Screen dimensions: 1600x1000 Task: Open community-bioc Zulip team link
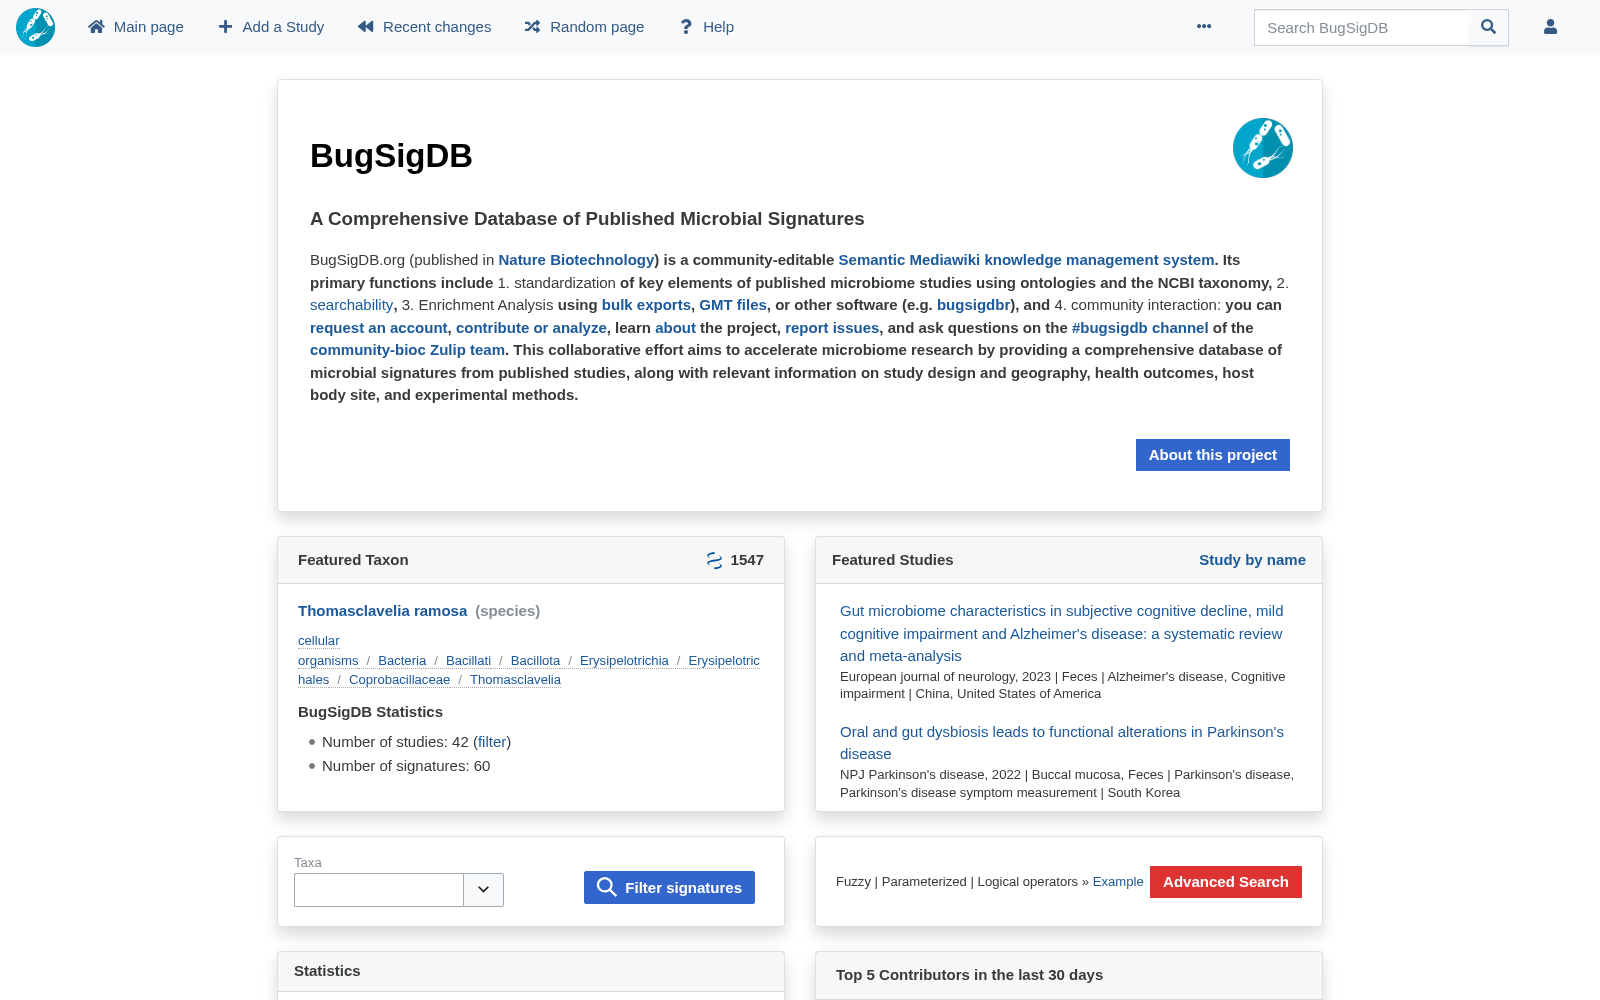(407, 350)
